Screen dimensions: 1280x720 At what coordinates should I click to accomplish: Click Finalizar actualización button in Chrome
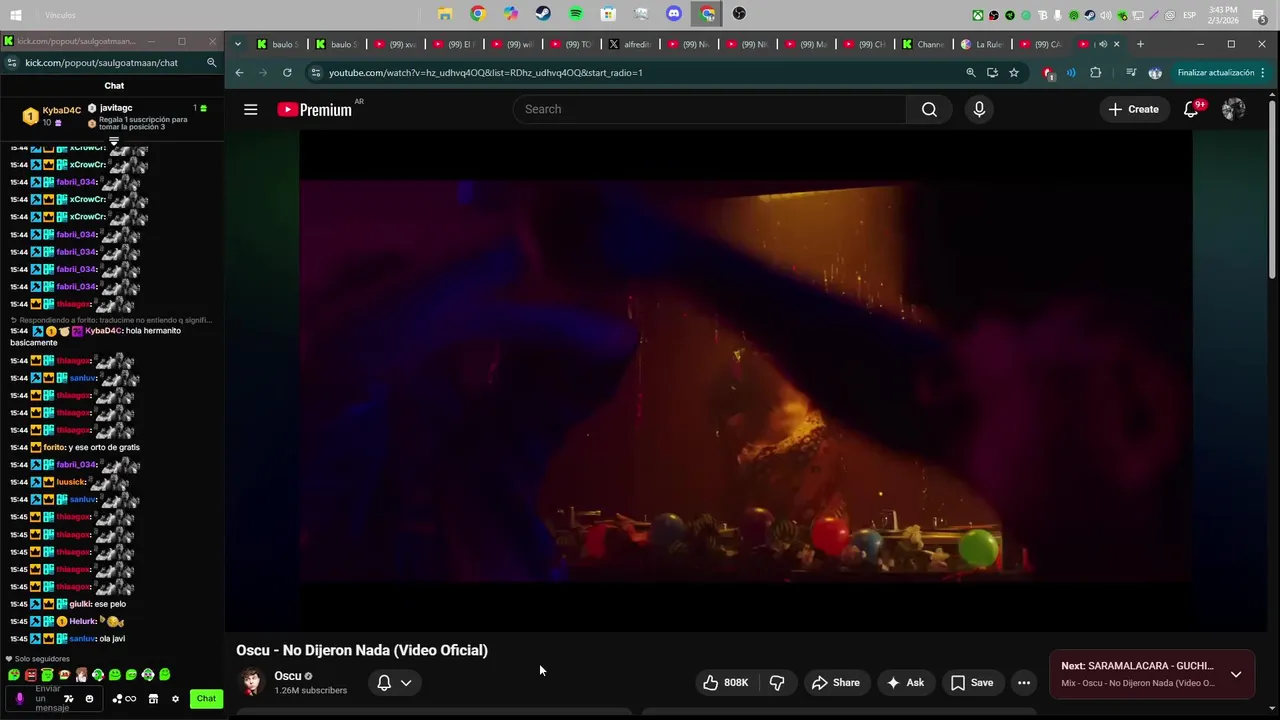click(x=1221, y=72)
